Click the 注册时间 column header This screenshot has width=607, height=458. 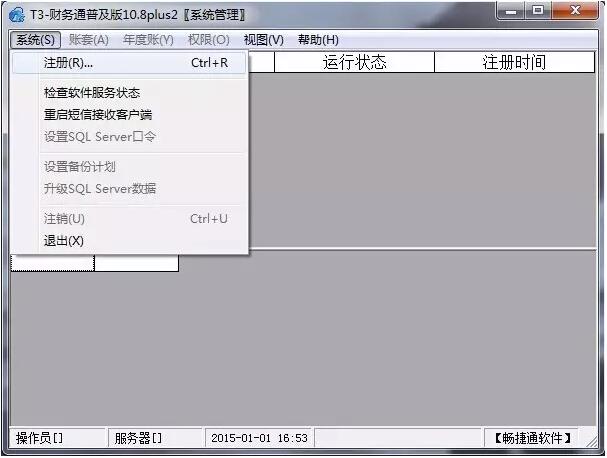tap(514, 62)
